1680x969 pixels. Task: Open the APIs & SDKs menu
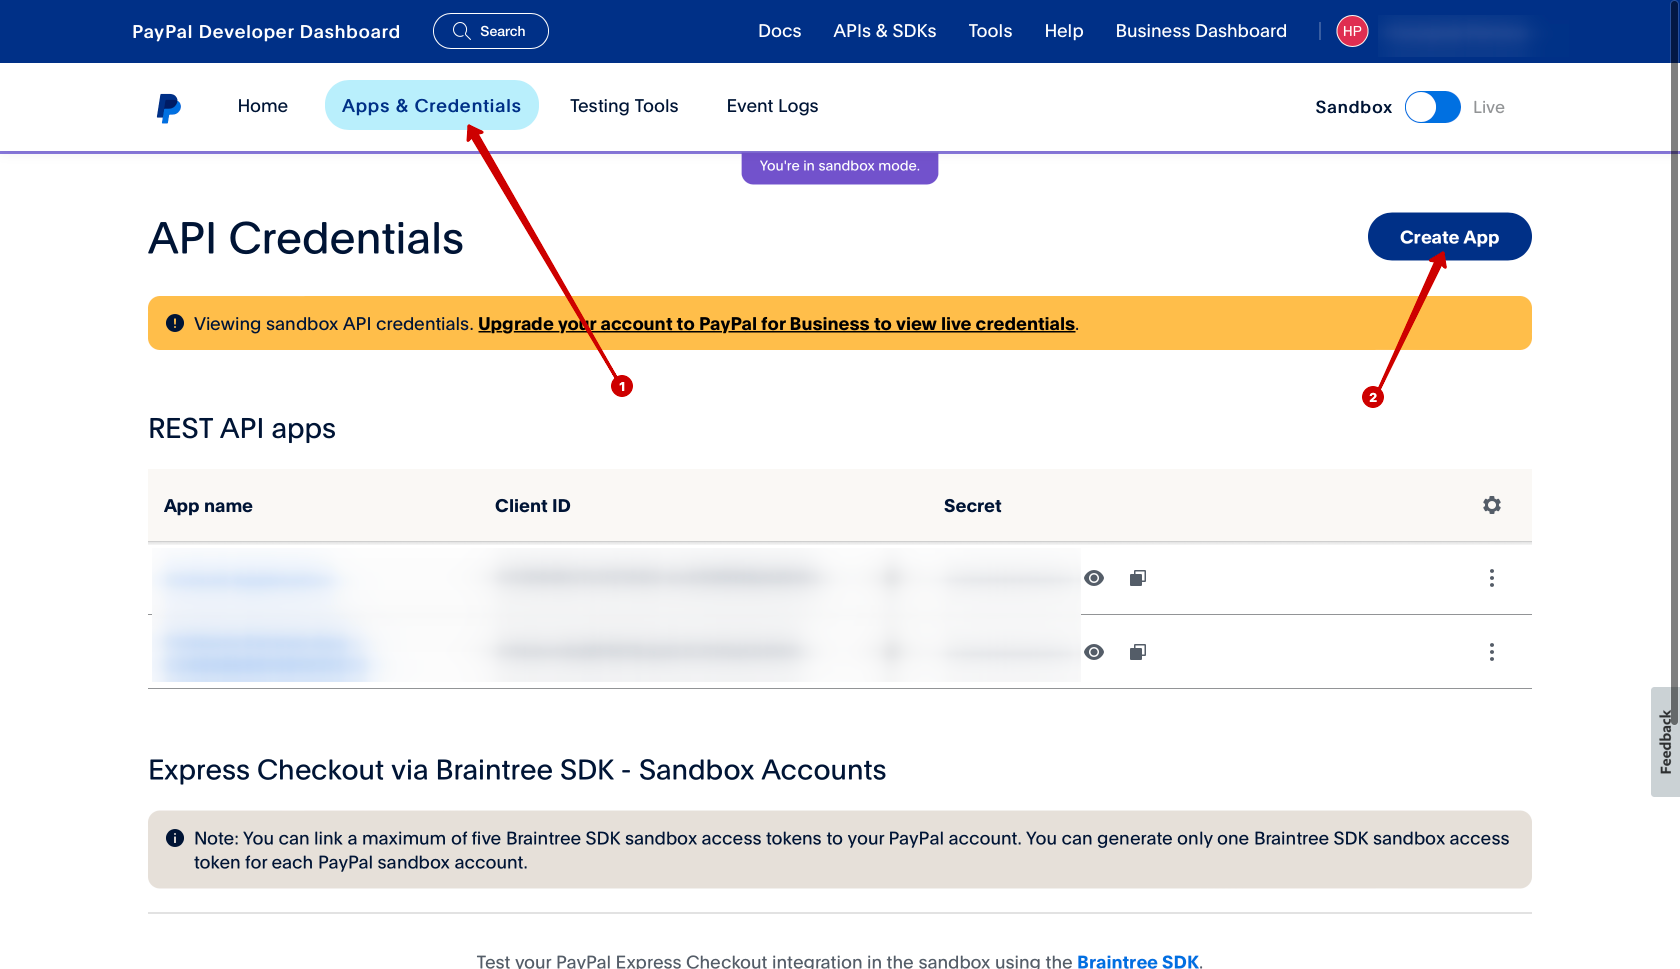click(x=885, y=31)
